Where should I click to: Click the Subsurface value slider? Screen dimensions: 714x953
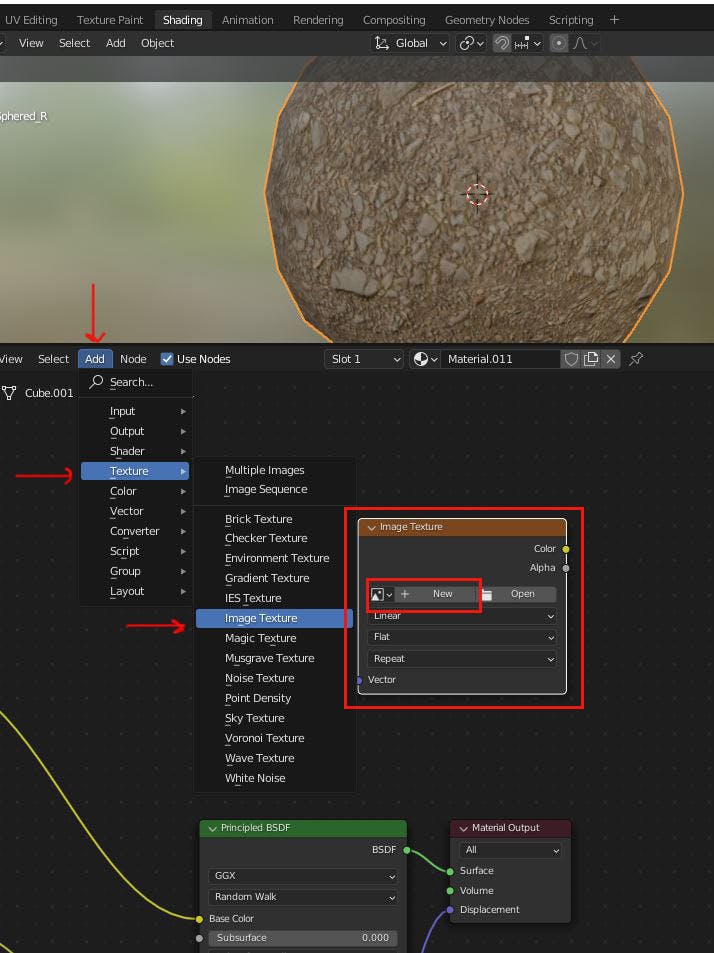click(x=303, y=938)
